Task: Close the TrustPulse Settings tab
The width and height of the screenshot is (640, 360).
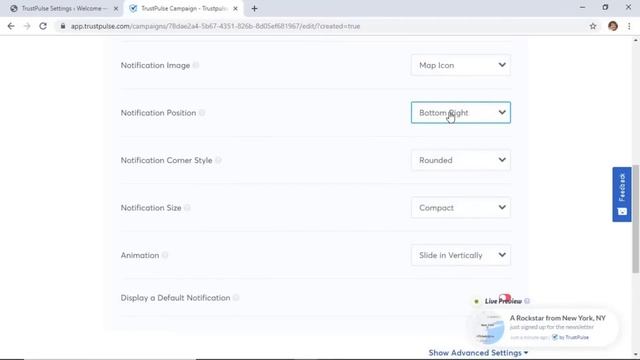Action: [x=116, y=8]
